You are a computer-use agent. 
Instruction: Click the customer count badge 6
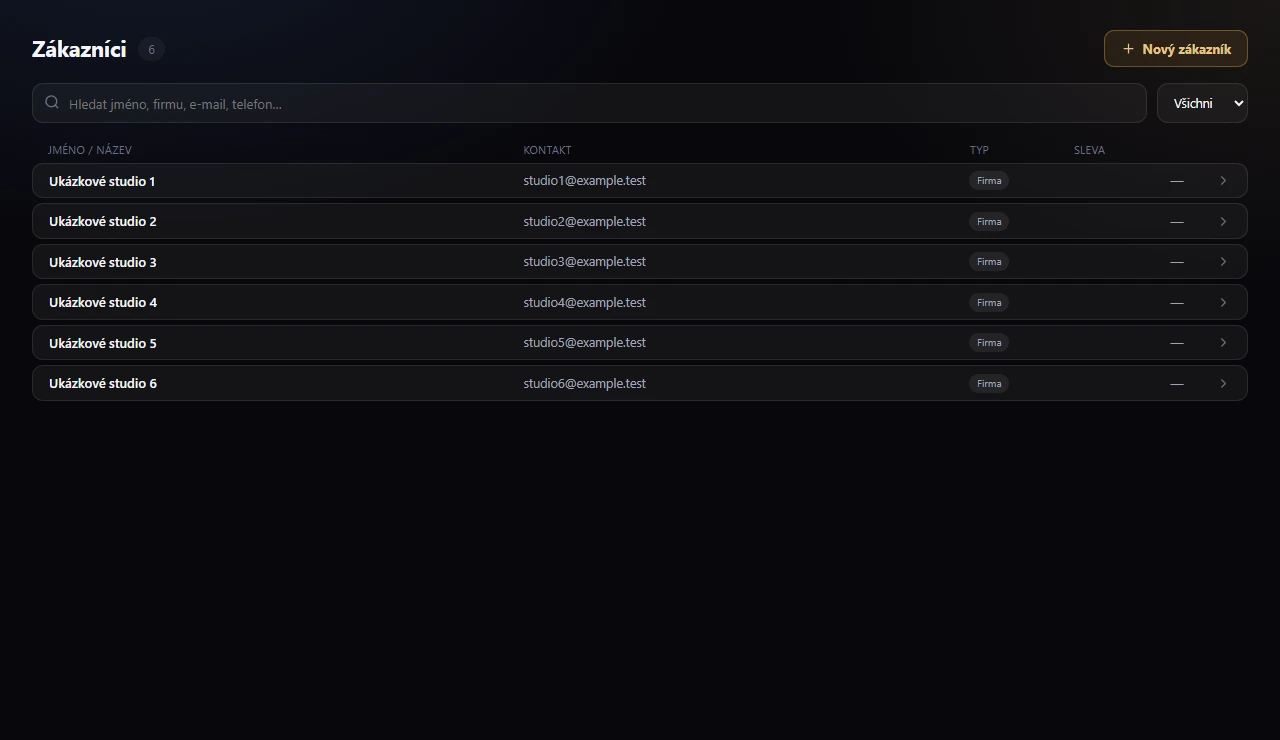(151, 49)
